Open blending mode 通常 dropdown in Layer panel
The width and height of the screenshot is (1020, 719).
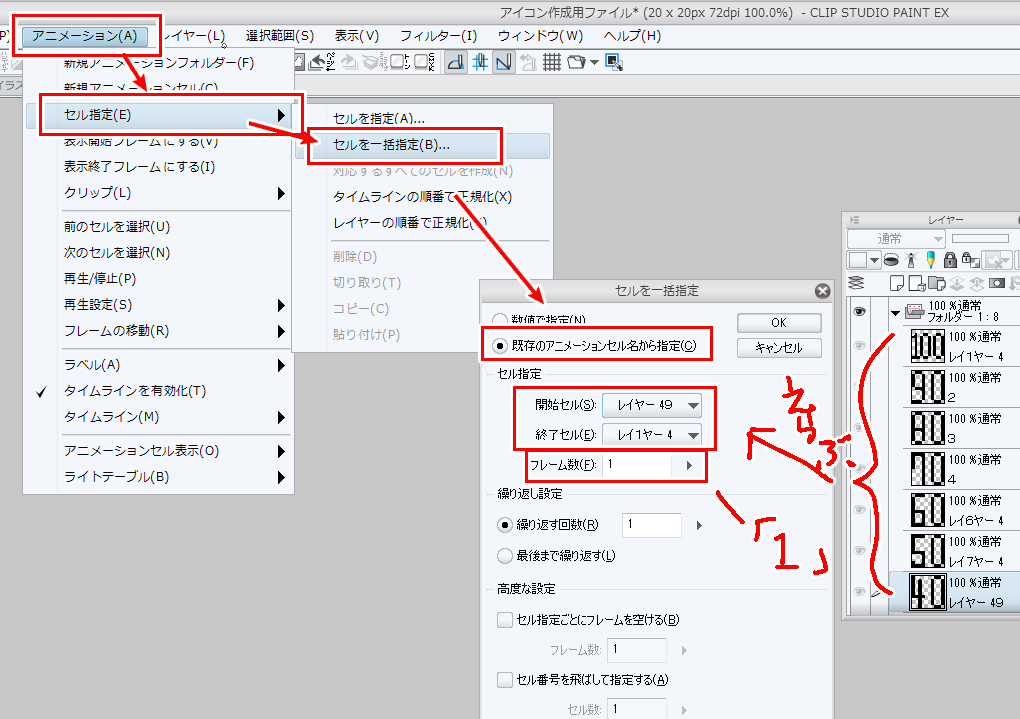pos(896,239)
